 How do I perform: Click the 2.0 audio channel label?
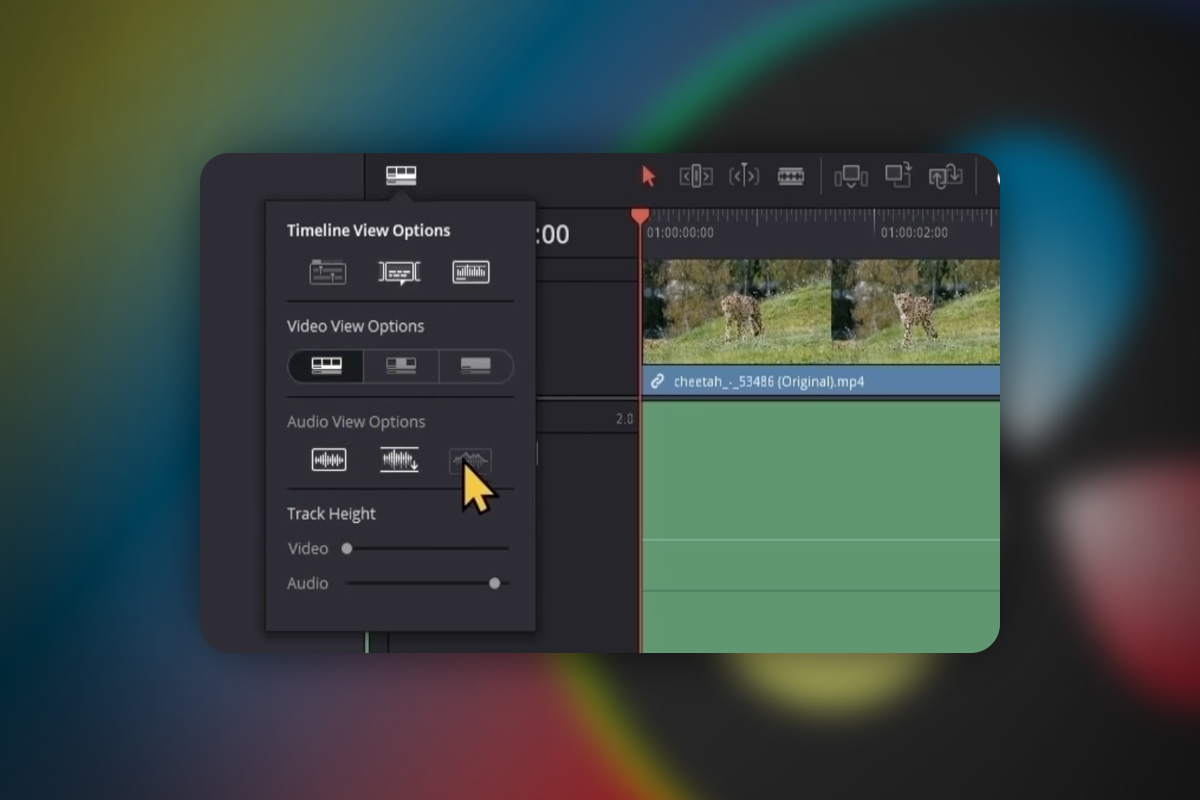[624, 420]
